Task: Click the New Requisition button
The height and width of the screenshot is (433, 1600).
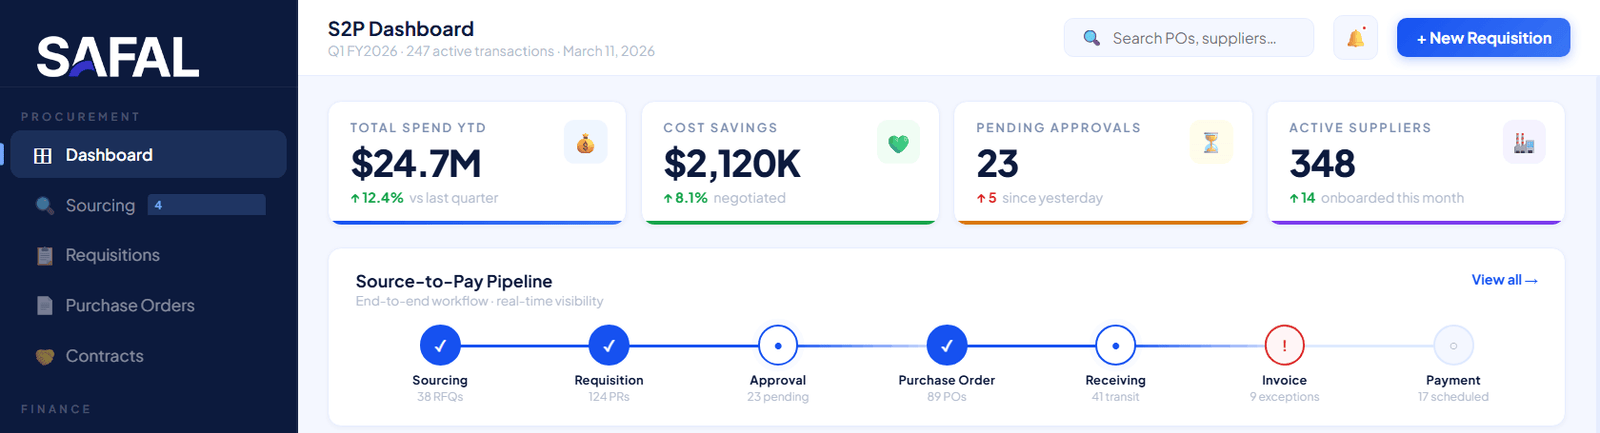Action: [x=1483, y=38]
